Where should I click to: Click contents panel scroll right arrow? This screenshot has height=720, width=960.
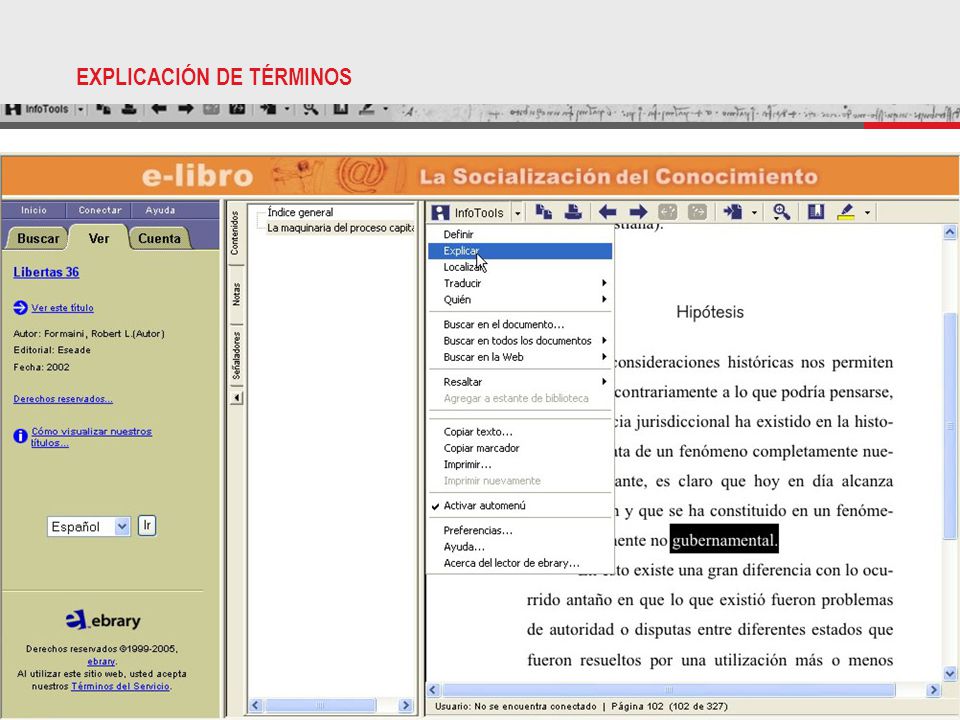coord(405,705)
